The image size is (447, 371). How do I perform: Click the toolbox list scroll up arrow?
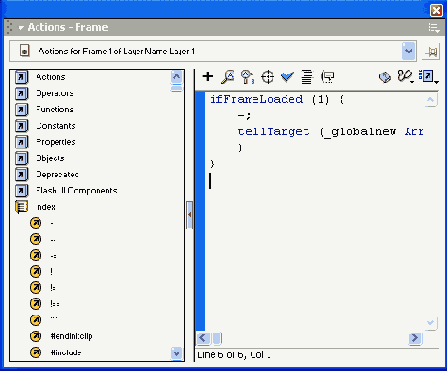point(177,77)
